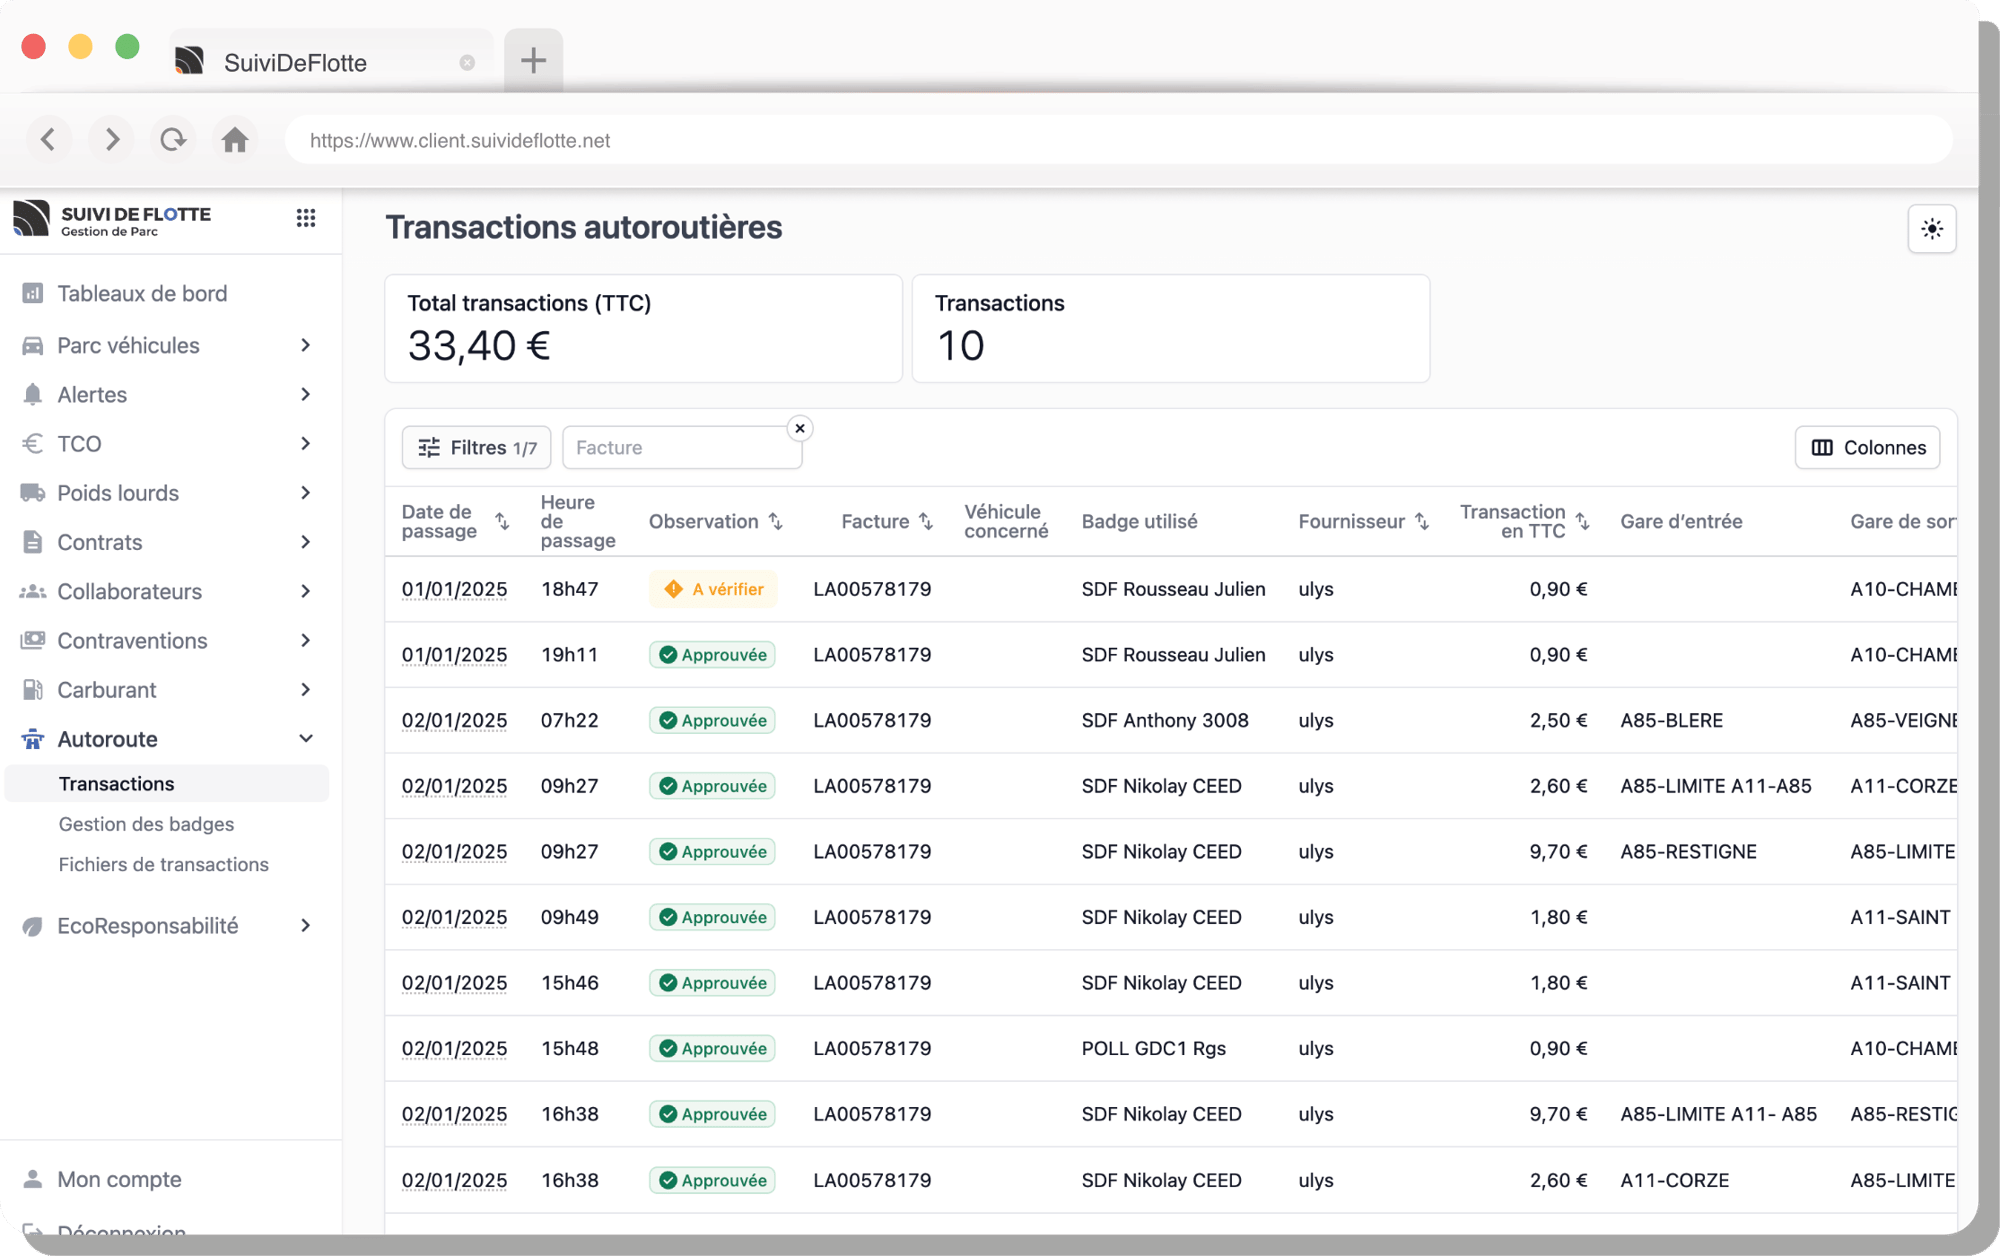This screenshot has width=2000, height=1256.
Task: Sort by Fournisseur column
Action: pos(1421,521)
